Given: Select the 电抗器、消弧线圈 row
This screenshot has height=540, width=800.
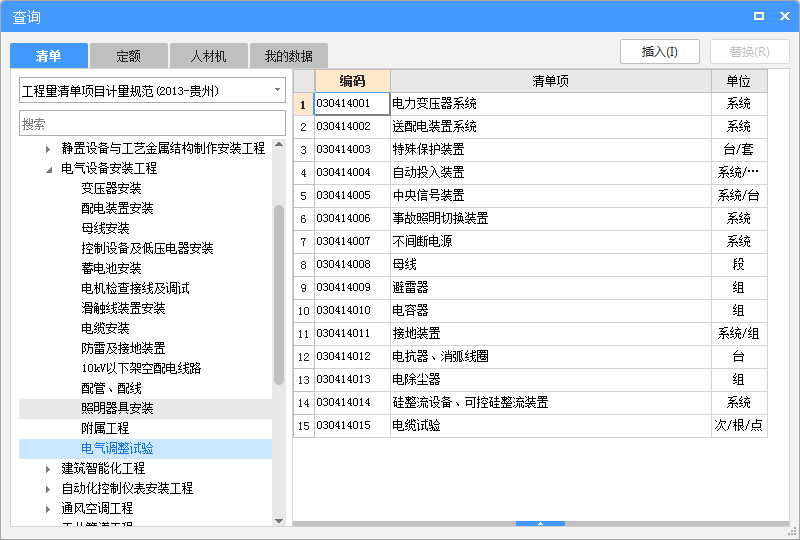Looking at the screenshot, I should (x=531, y=356).
